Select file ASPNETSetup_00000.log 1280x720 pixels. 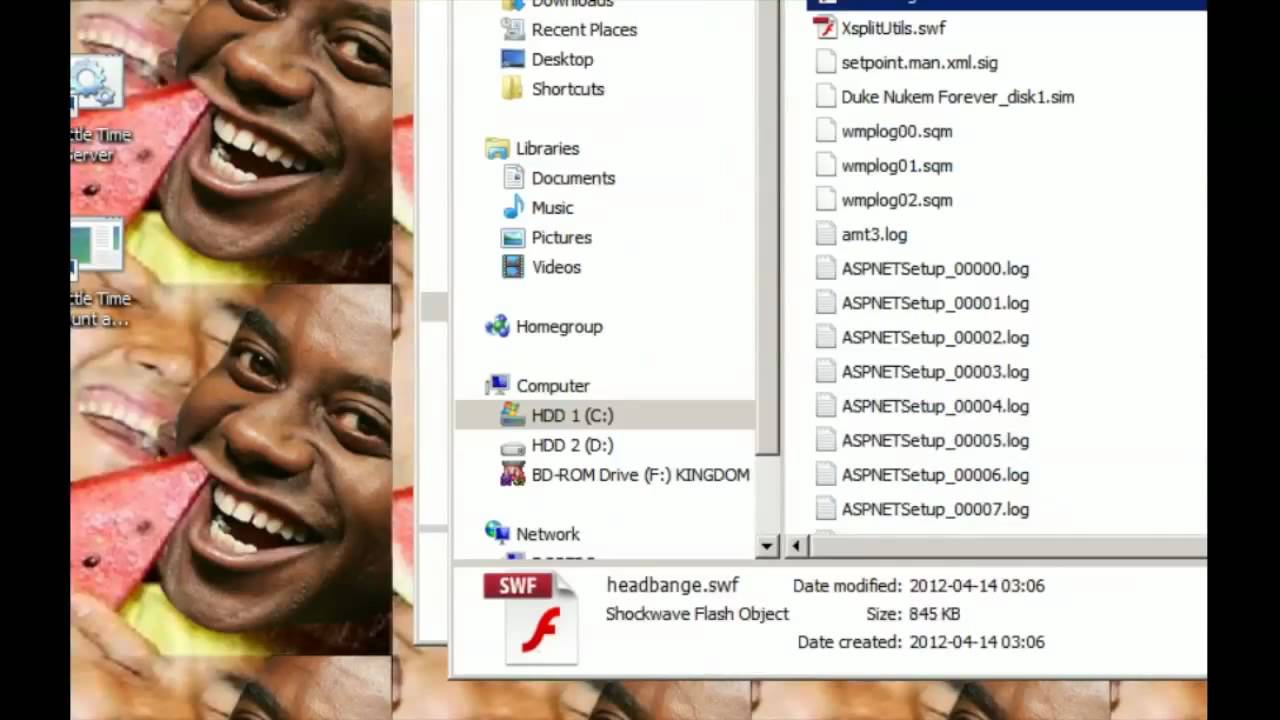click(x=935, y=268)
